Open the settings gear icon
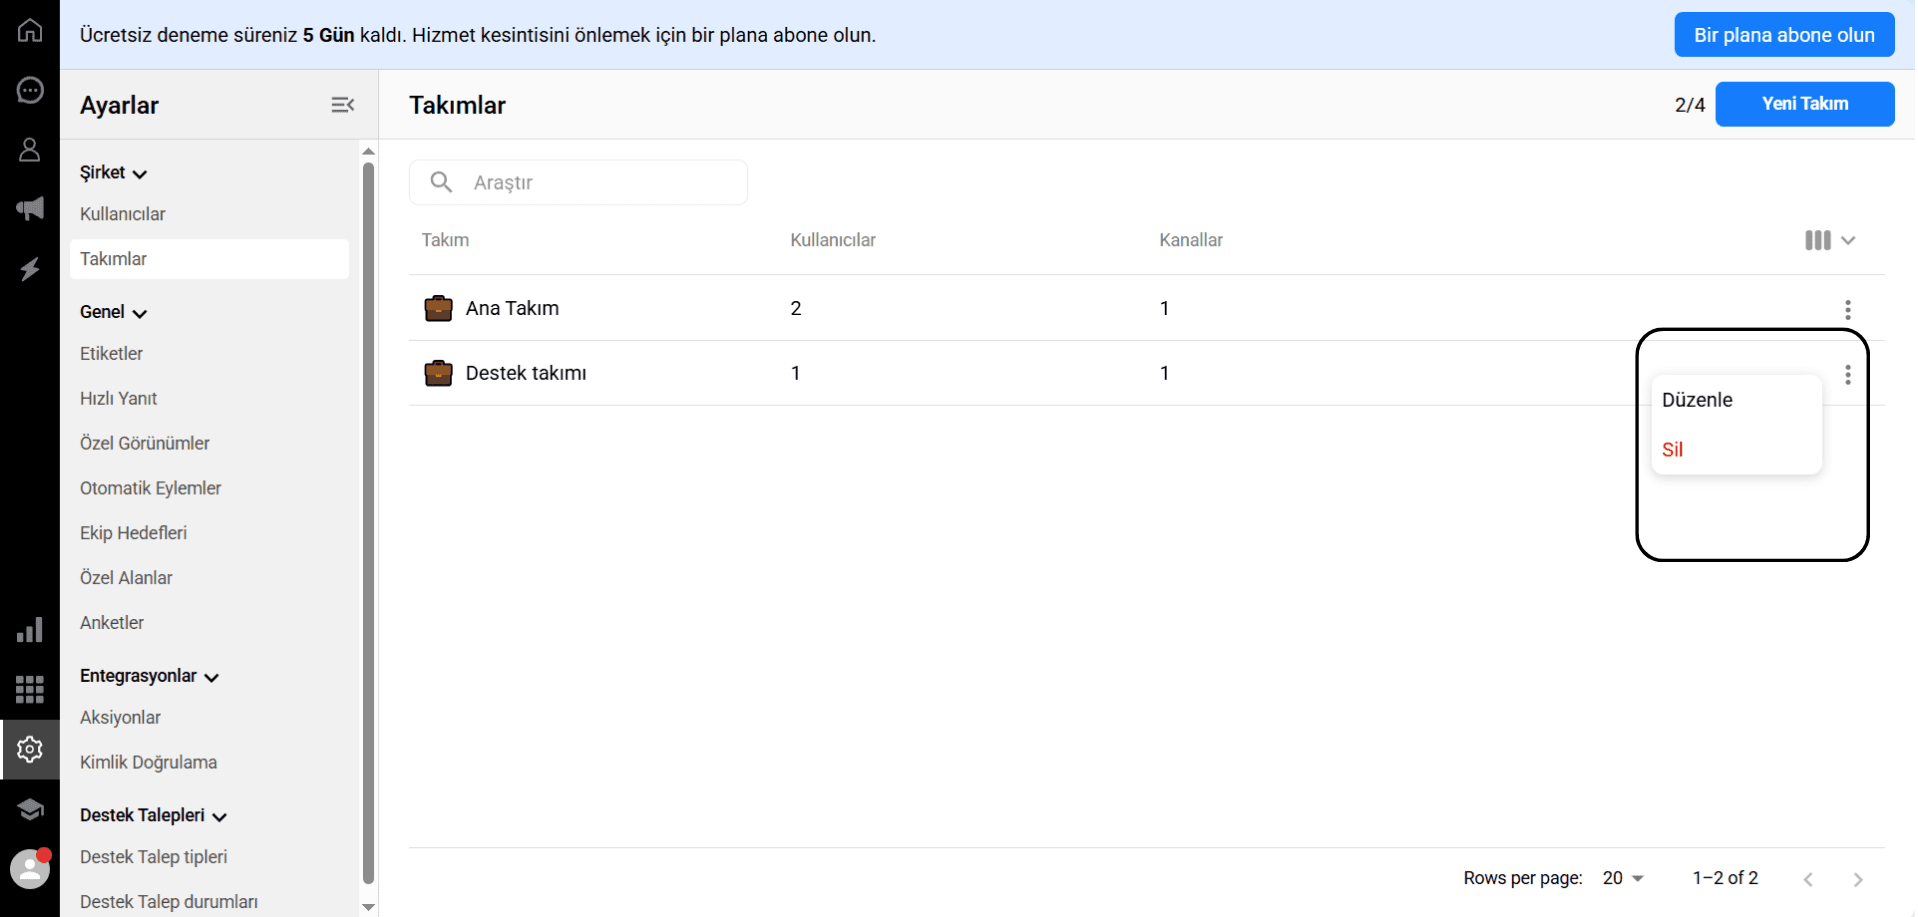The width and height of the screenshot is (1918, 917). tap(30, 749)
